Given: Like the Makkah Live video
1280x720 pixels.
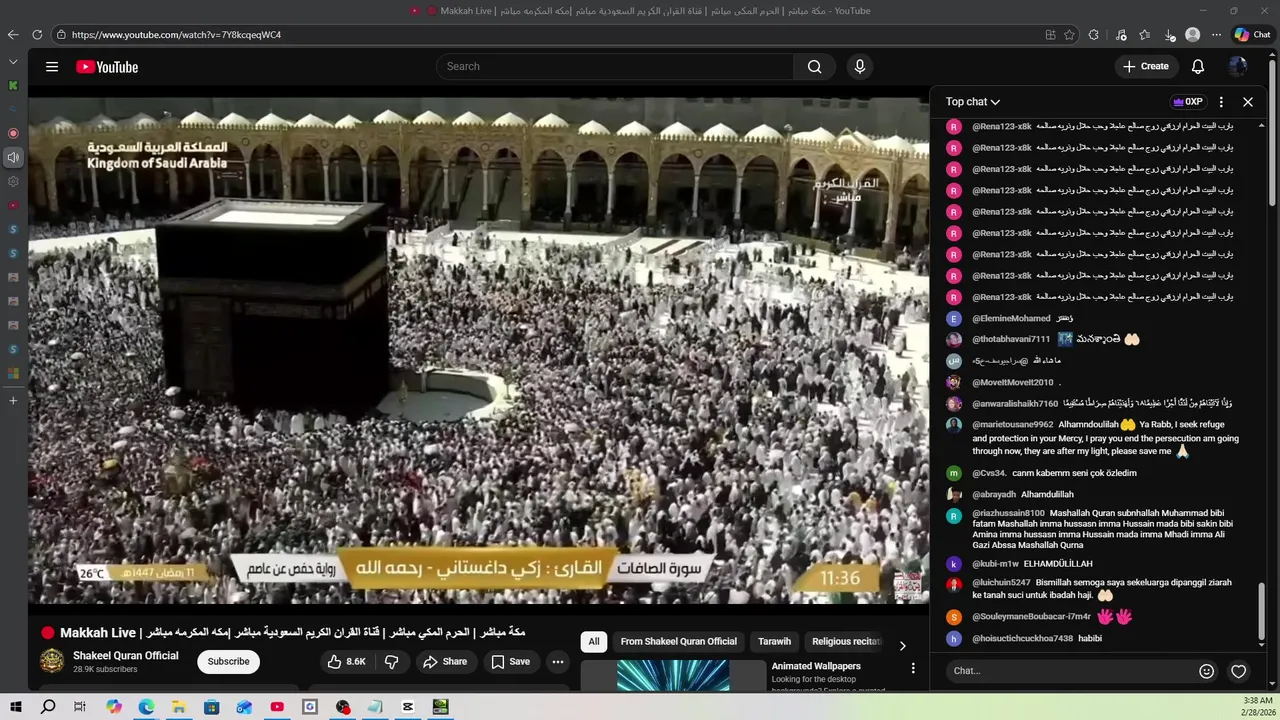Looking at the screenshot, I should (346, 661).
